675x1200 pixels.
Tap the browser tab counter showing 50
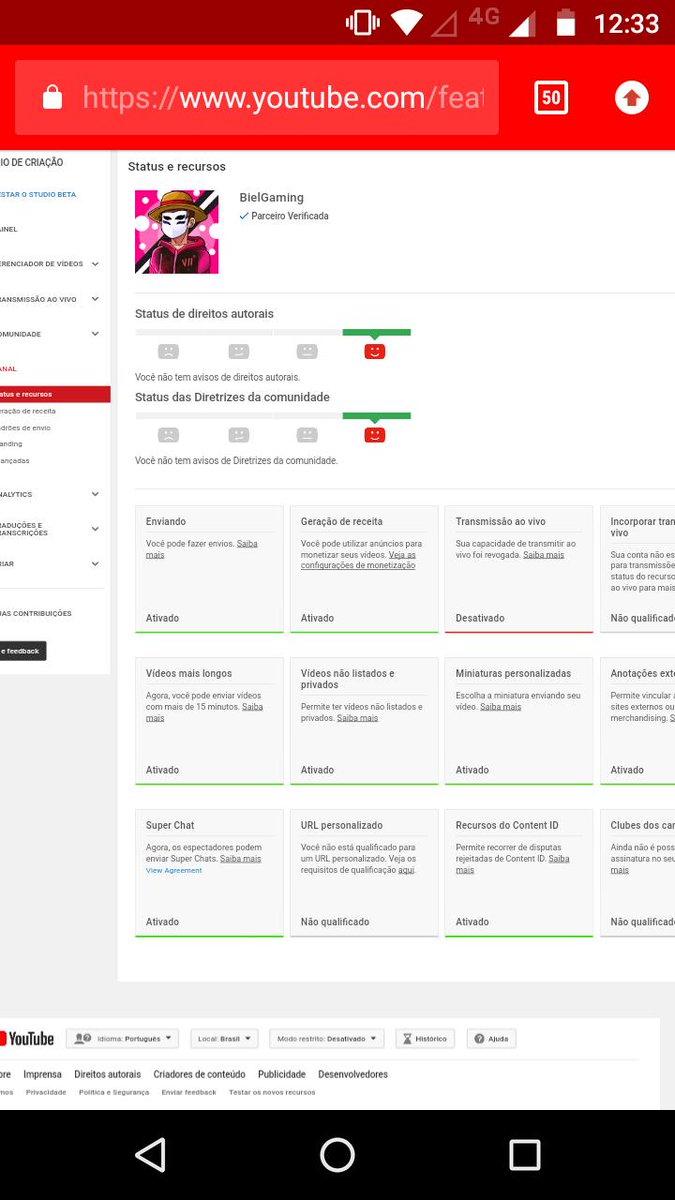[551, 97]
